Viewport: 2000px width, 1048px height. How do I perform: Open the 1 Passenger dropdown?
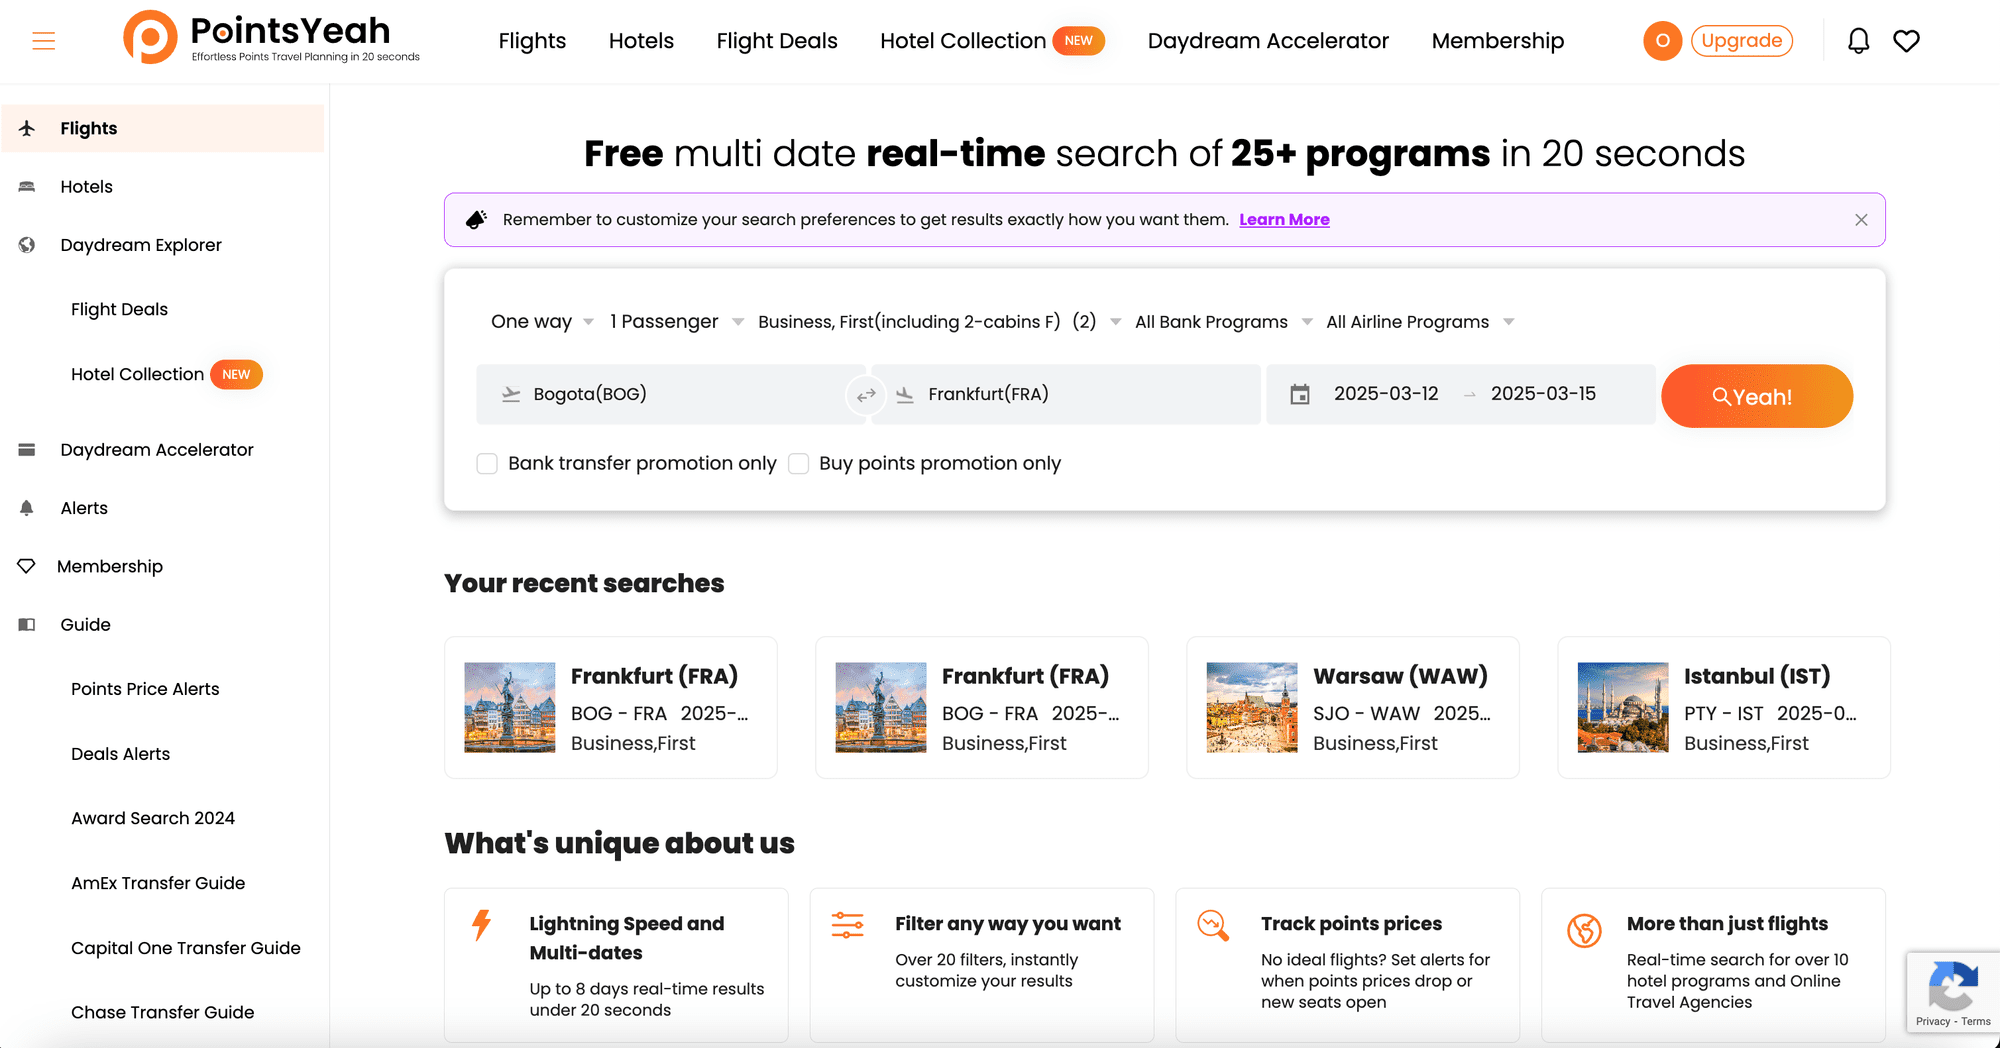click(x=677, y=321)
